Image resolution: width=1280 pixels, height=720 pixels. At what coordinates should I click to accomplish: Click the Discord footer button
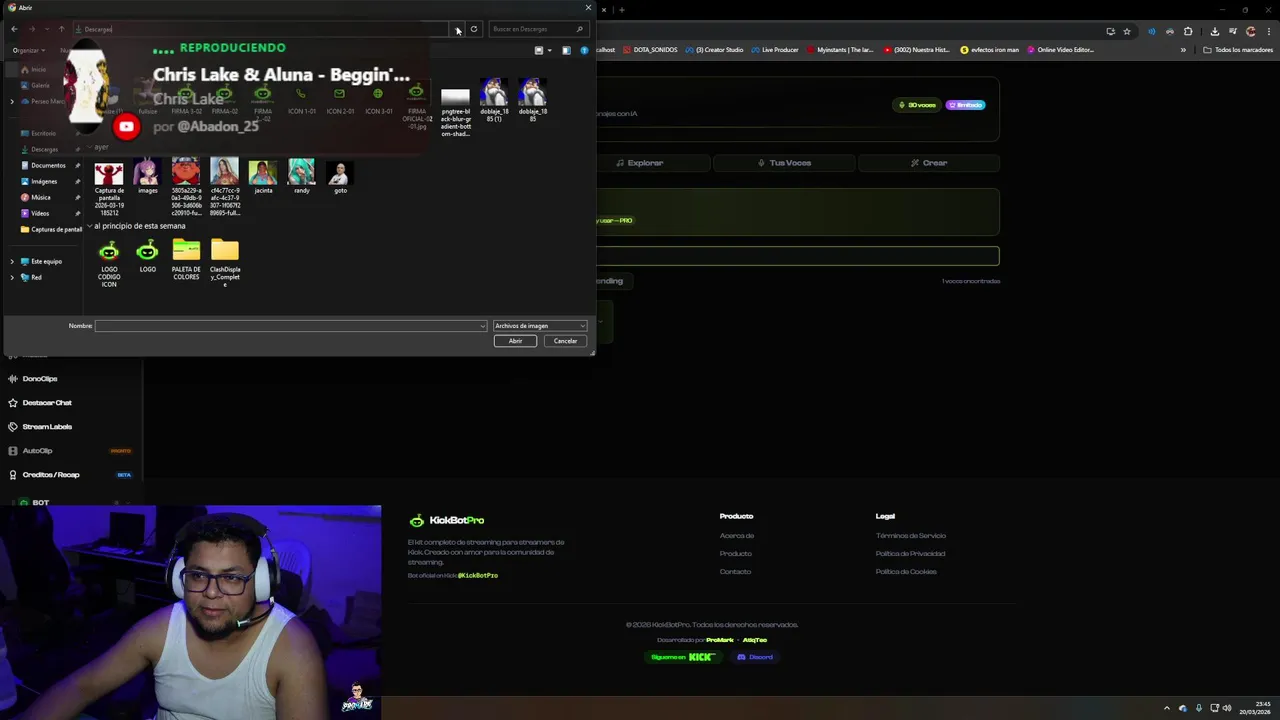[x=755, y=657]
